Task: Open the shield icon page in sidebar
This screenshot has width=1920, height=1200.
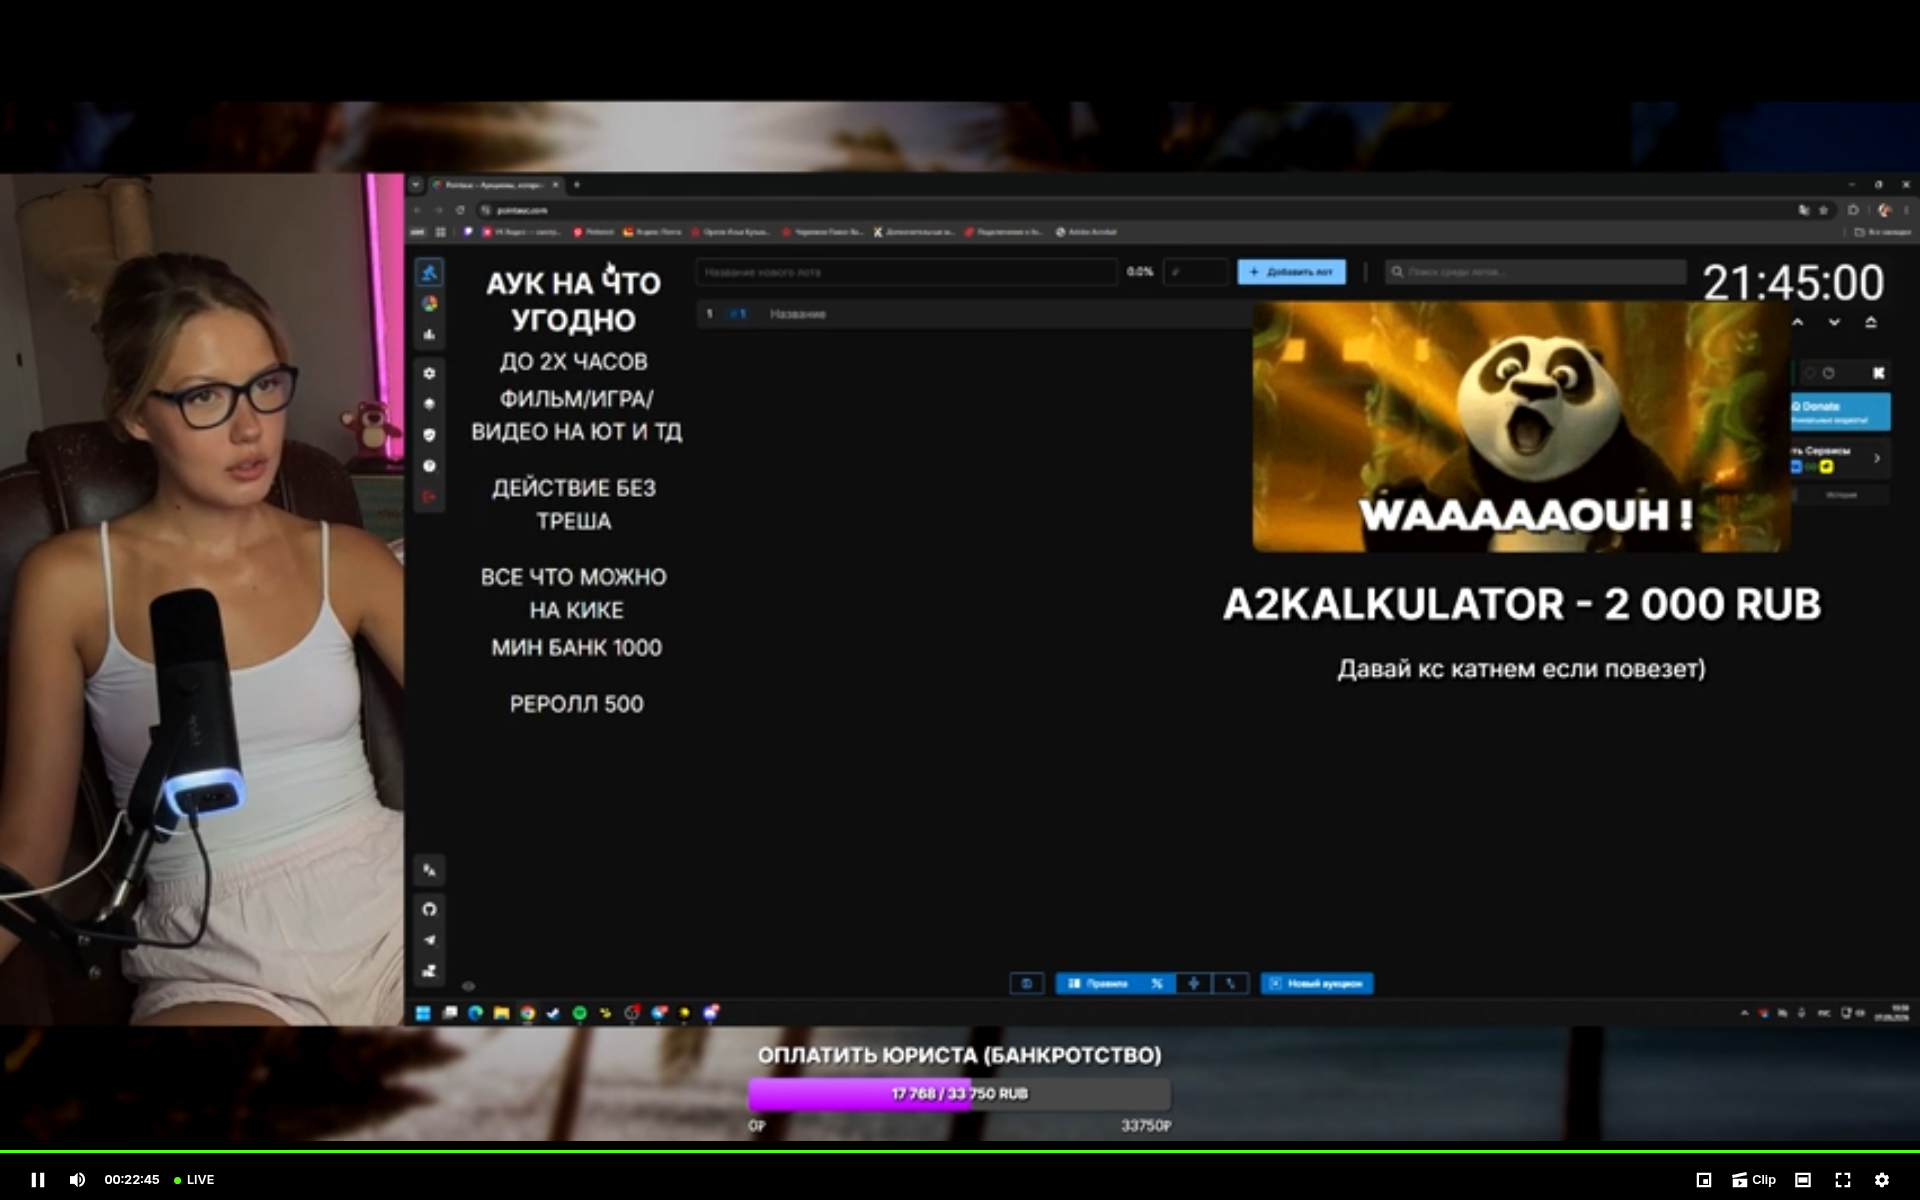Action: coord(430,435)
